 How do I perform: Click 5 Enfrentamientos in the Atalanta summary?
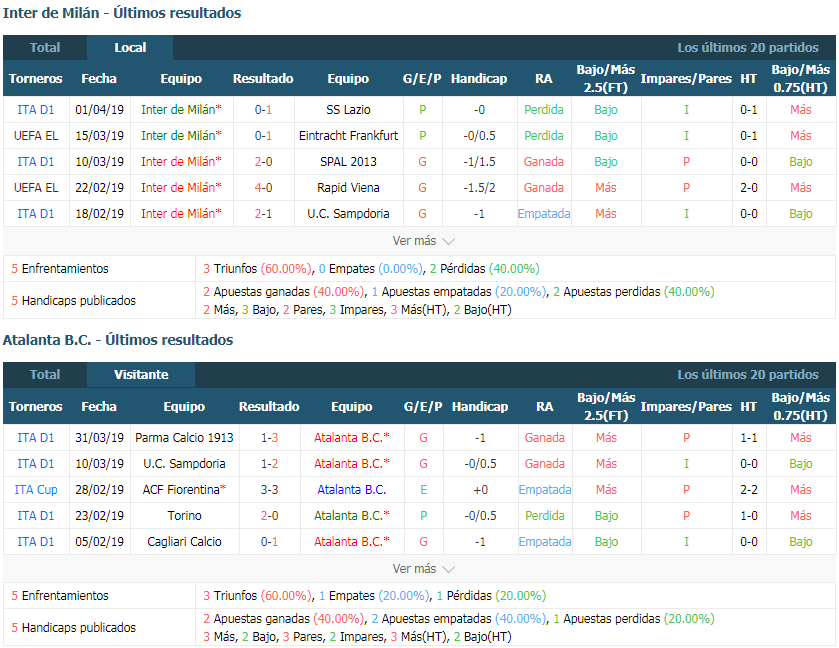coord(60,596)
